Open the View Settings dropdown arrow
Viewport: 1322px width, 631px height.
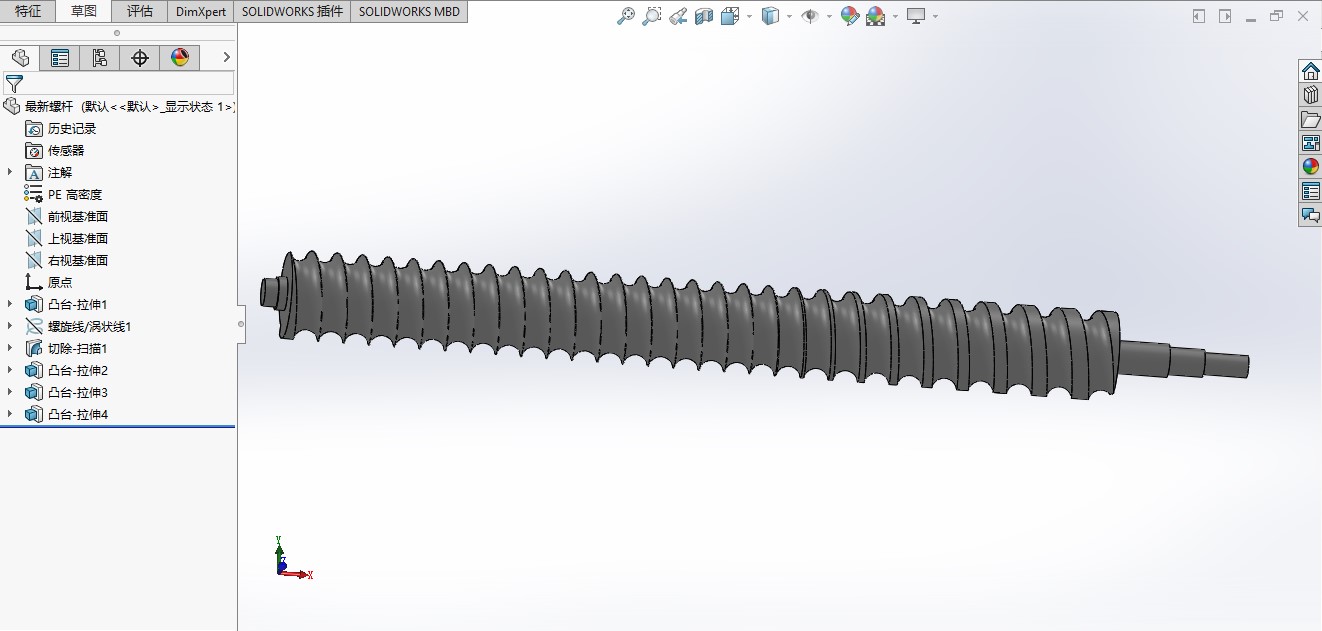tap(935, 16)
